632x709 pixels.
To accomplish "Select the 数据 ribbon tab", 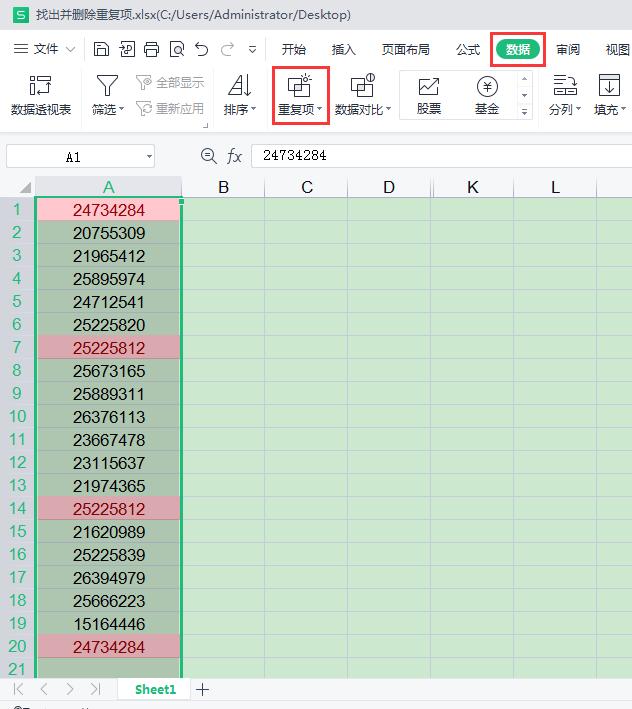I will (518, 49).
